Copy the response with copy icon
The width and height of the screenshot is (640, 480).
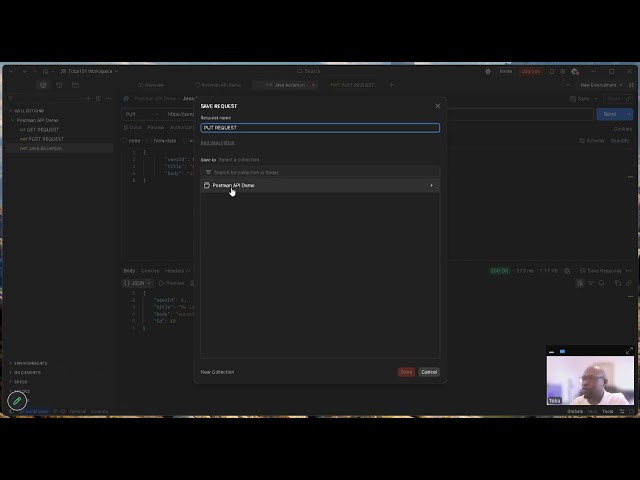coord(618,283)
